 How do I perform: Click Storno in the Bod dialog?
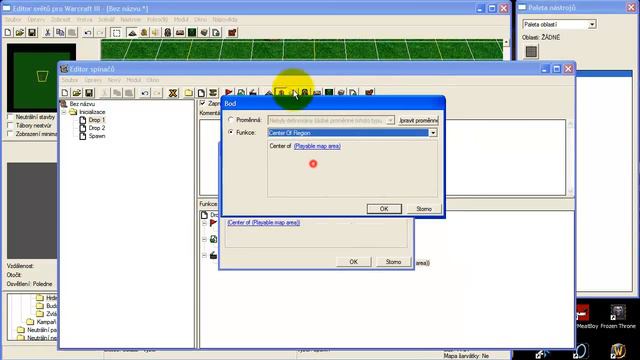(424, 209)
